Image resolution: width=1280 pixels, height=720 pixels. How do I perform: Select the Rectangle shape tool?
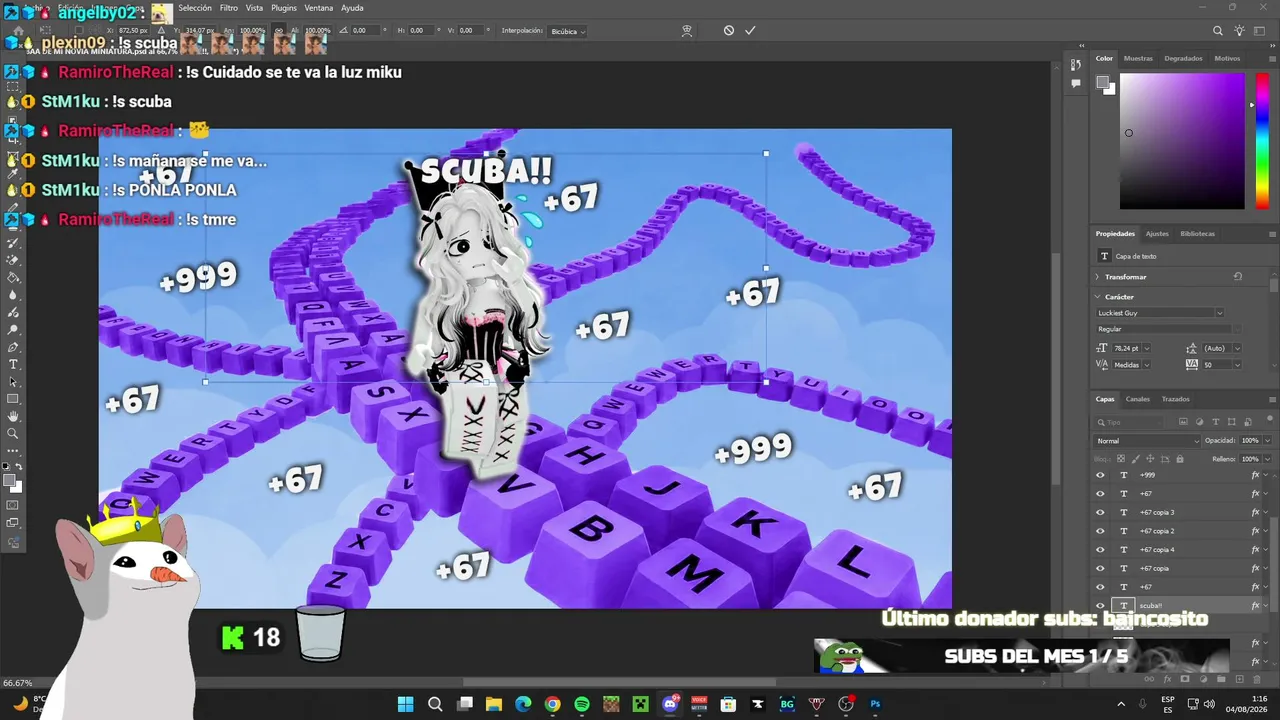(x=13, y=399)
